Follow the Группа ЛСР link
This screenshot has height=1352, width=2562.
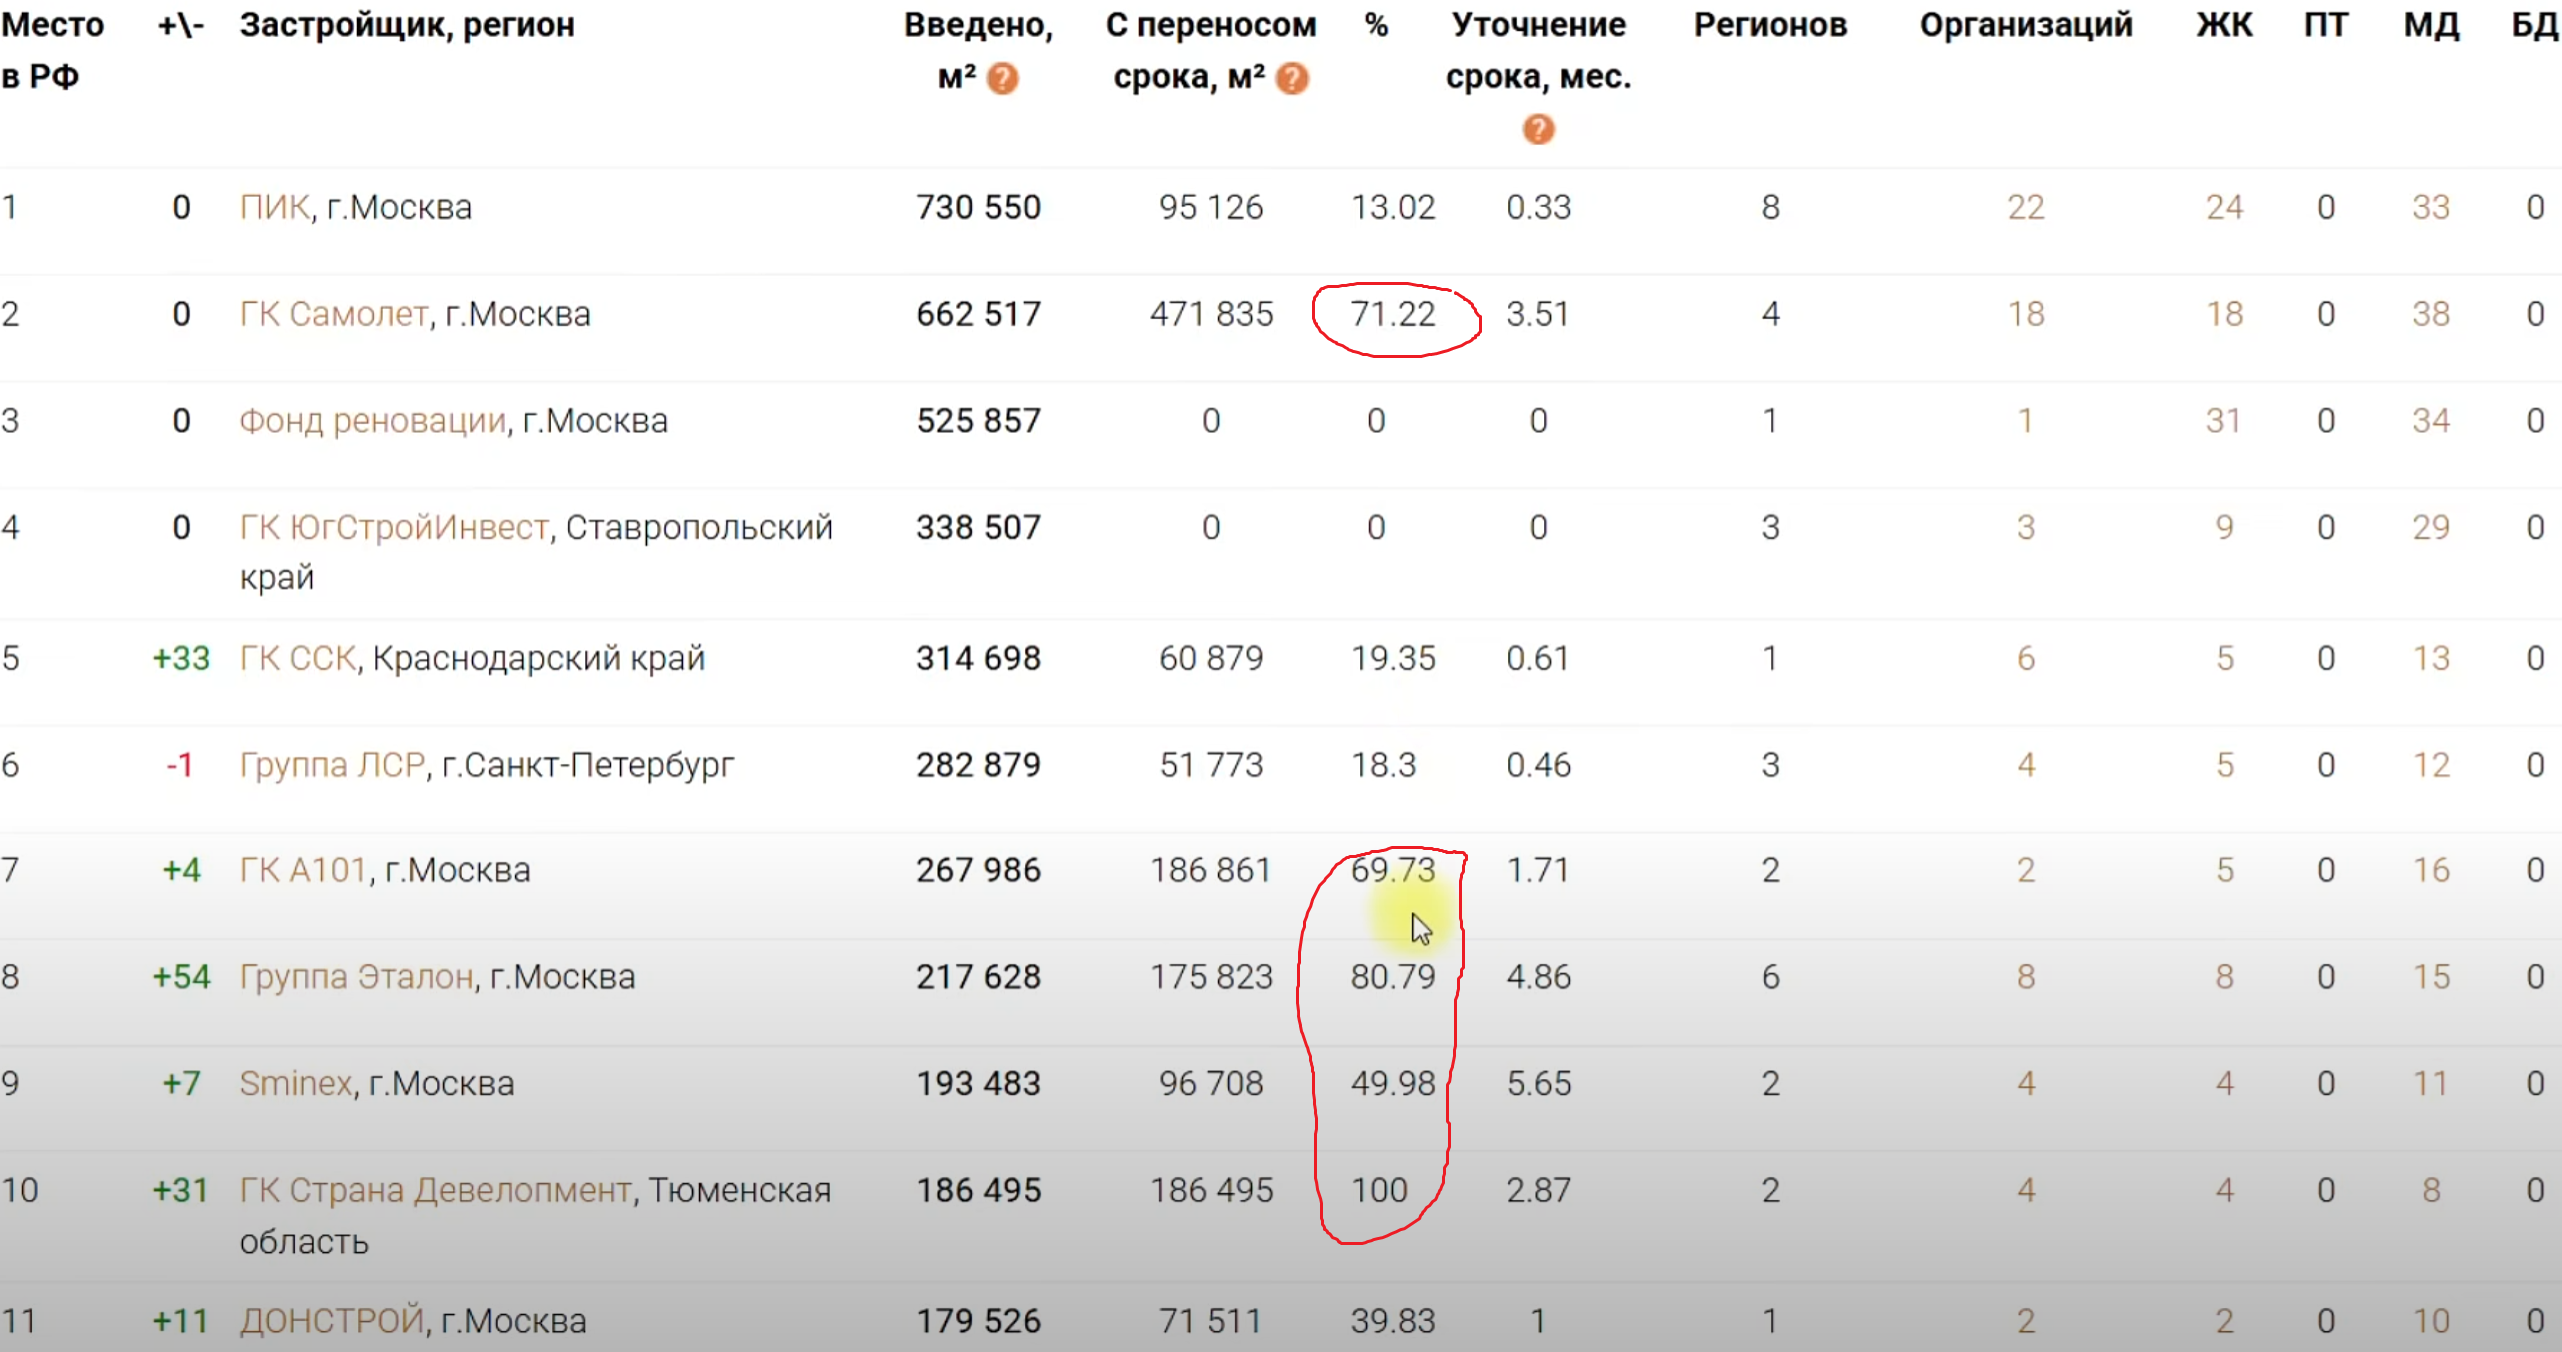click(x=332, y=765)
